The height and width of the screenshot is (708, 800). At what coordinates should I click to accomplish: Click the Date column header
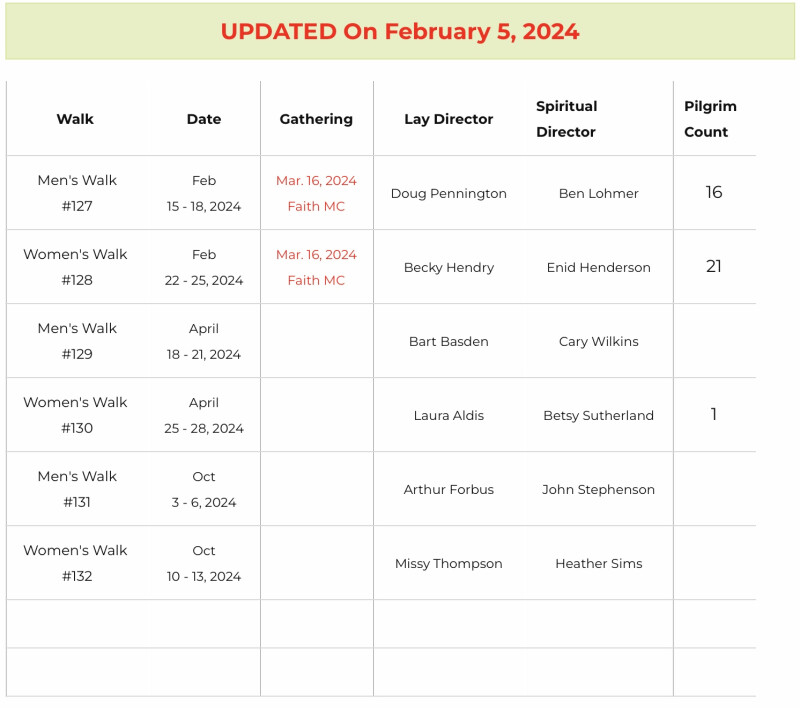point(204,119)
